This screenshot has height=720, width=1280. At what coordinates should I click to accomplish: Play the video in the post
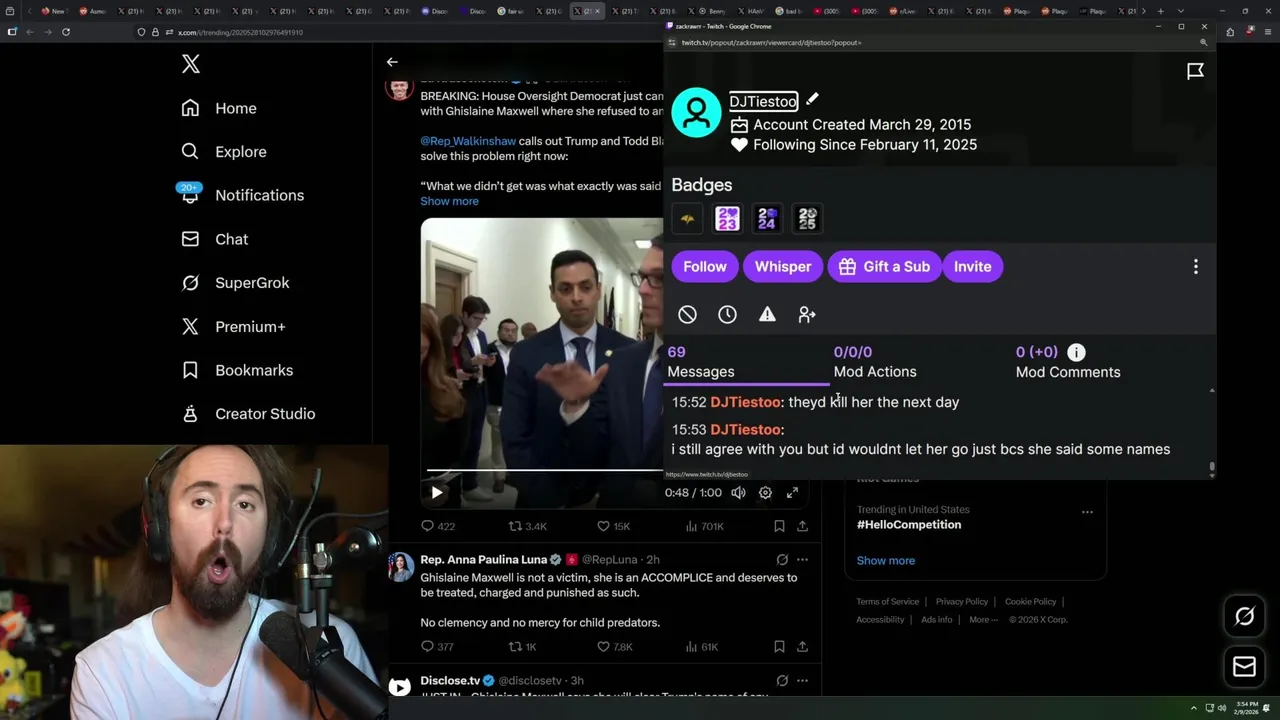click(x=437, y=492)
